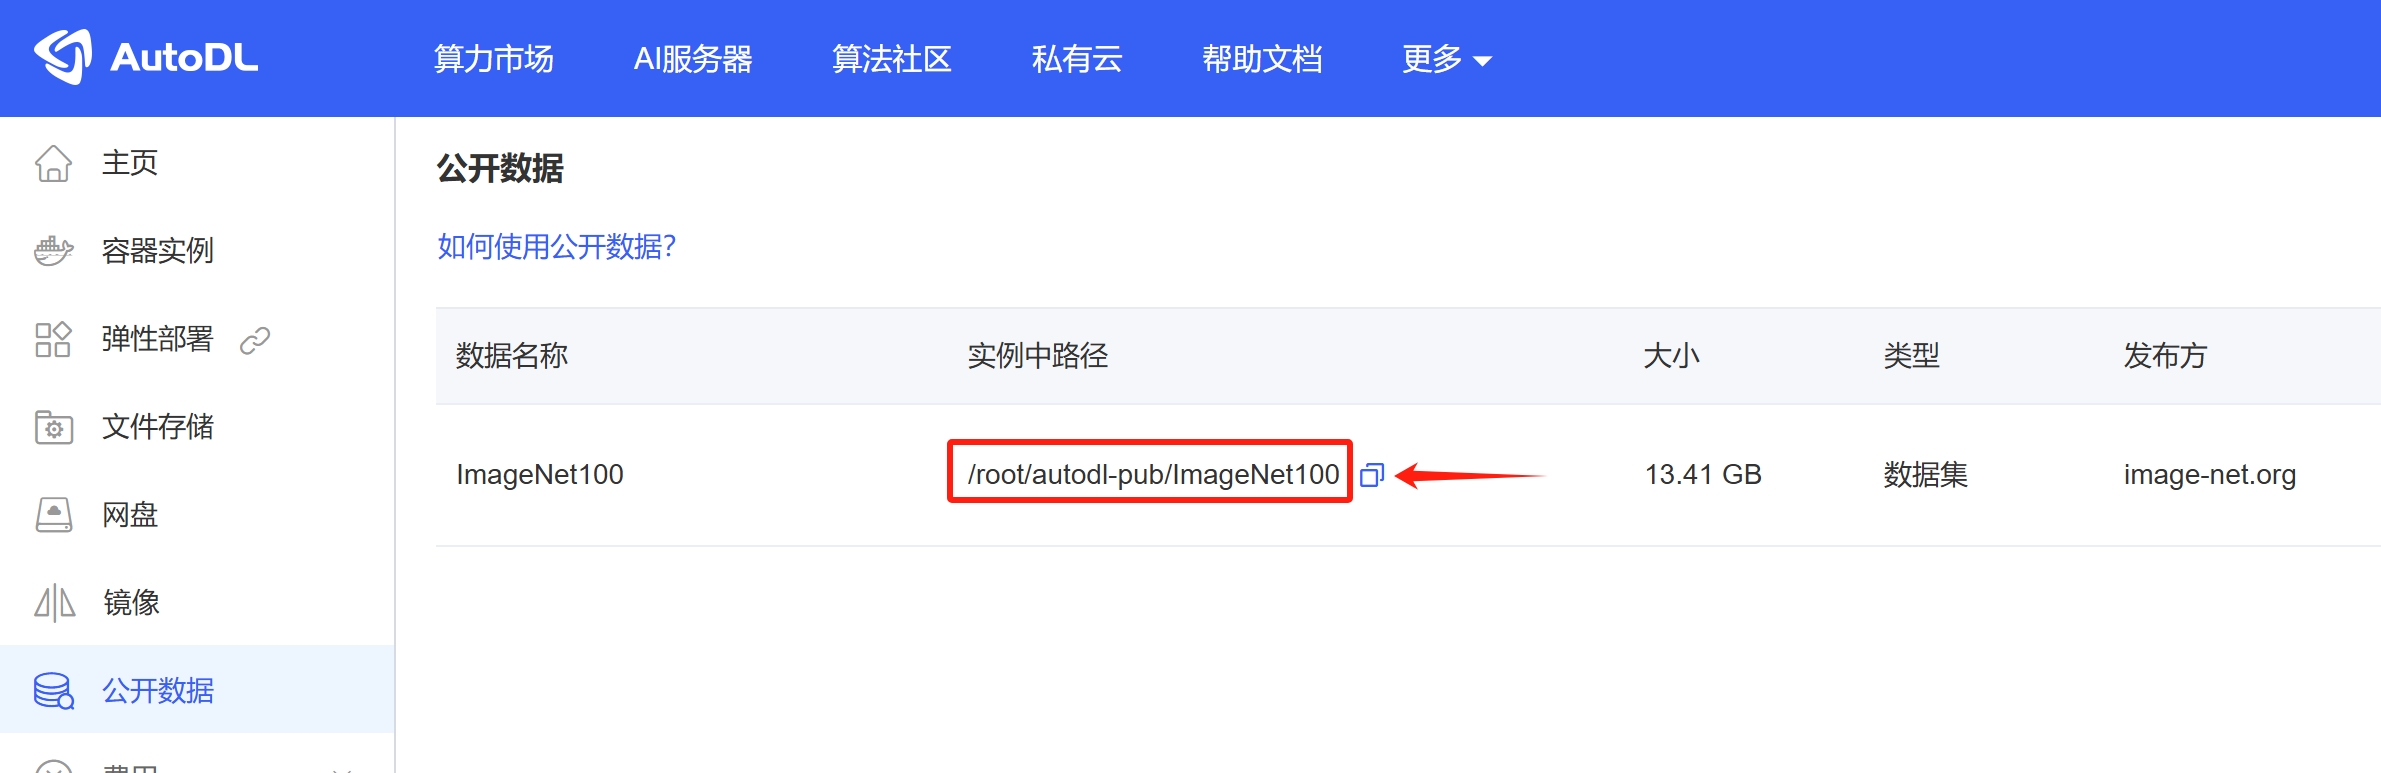Click the 如何使用公开数据? link
Viewport: 2381px width, 773px height.
coord(557,246)
